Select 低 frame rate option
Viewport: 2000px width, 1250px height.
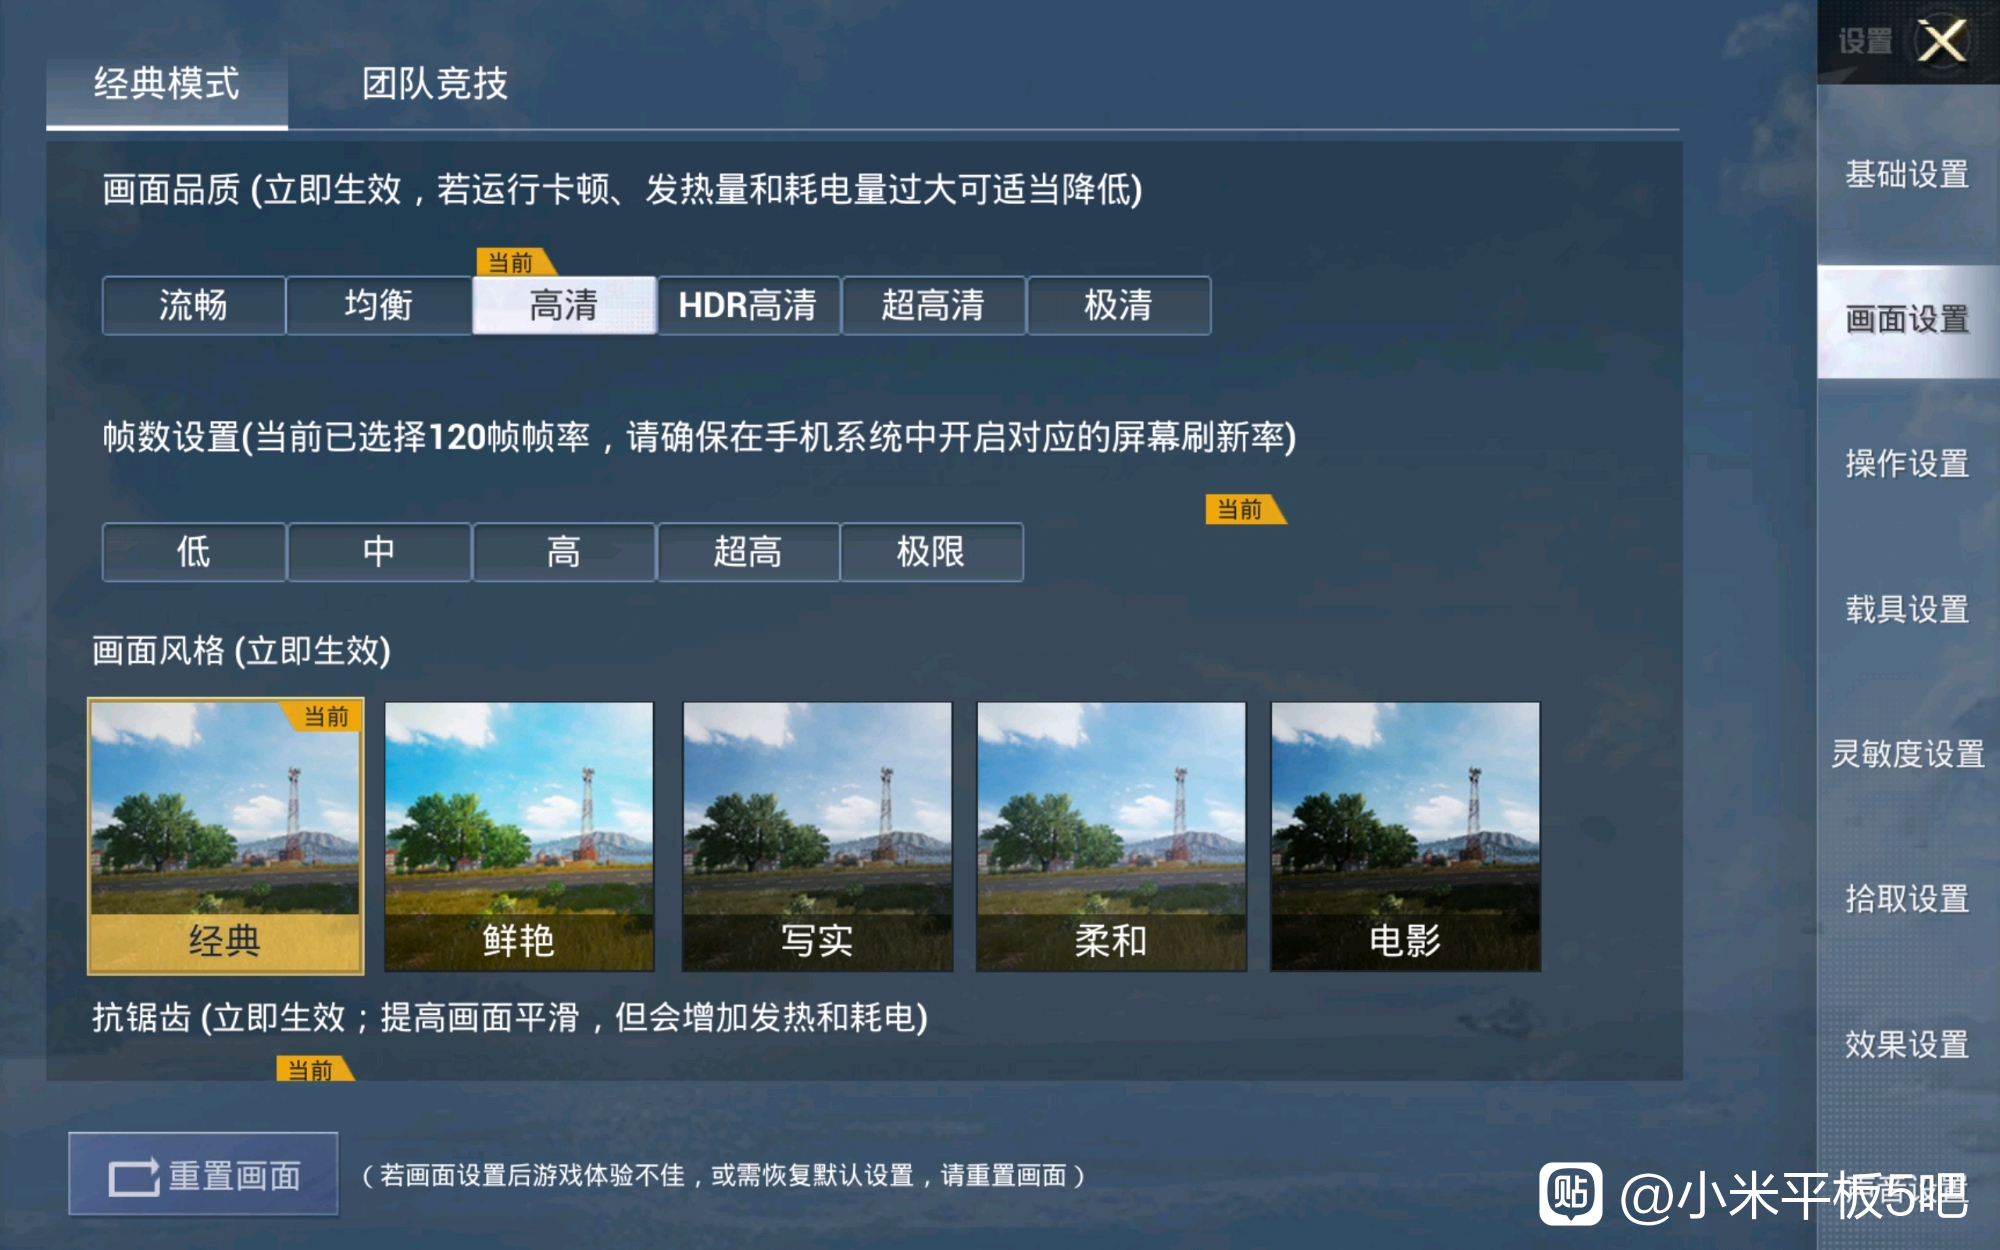tap(193, 552)
